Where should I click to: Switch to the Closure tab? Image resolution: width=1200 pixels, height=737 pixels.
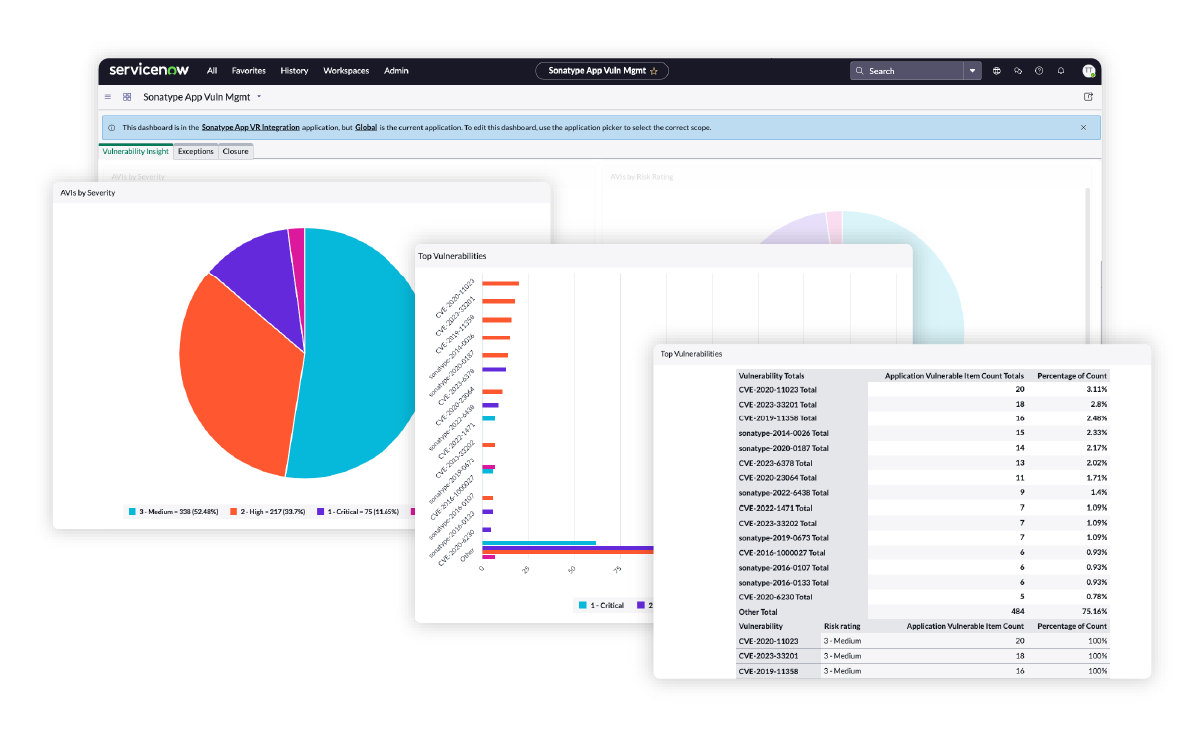click(x=235, y=151)
